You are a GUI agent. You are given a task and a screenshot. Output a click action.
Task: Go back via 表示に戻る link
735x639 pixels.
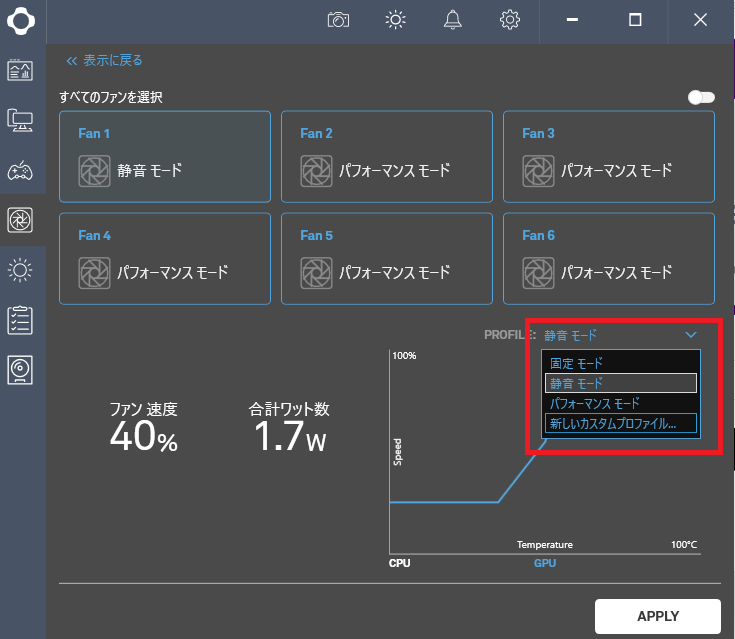coord(104,60)
